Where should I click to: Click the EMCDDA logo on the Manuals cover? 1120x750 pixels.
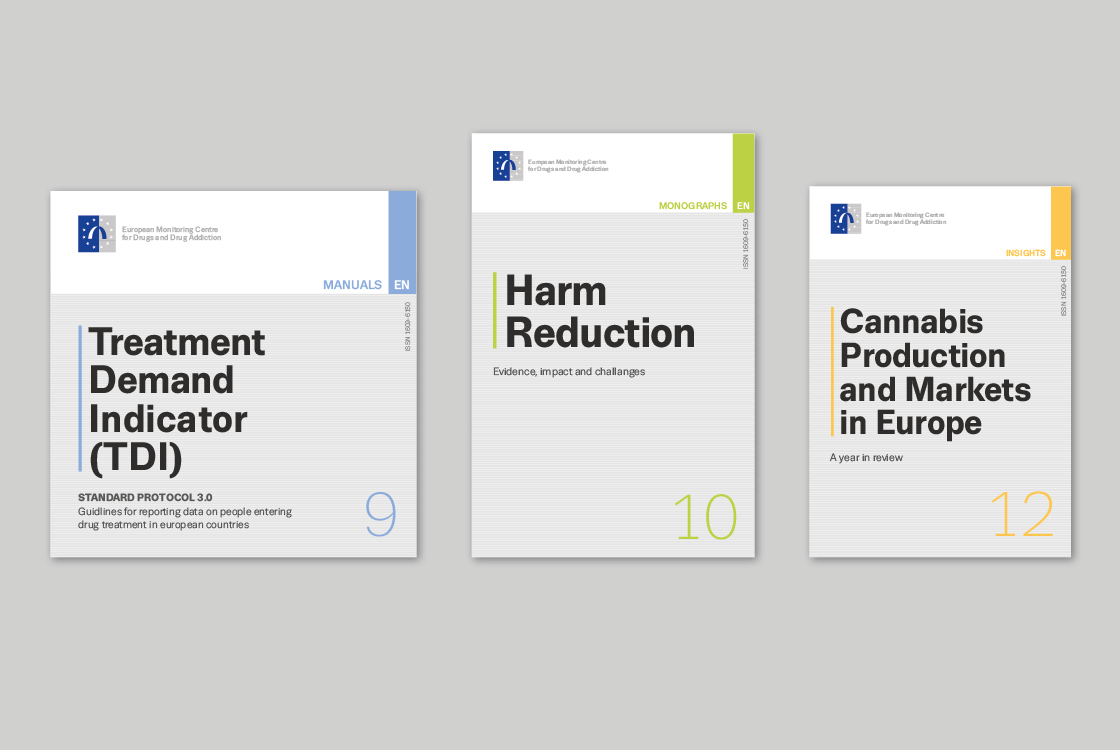pos(97,234)
